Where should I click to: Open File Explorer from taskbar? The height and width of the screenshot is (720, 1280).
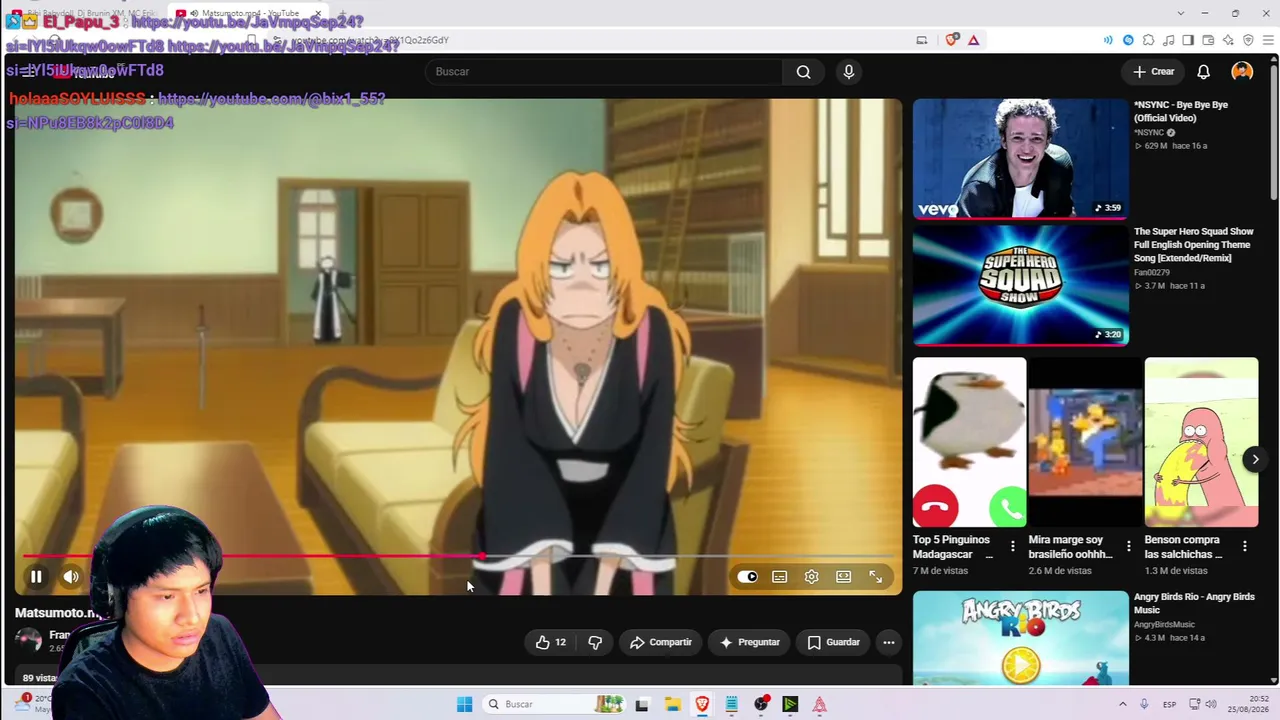[672, 704]
